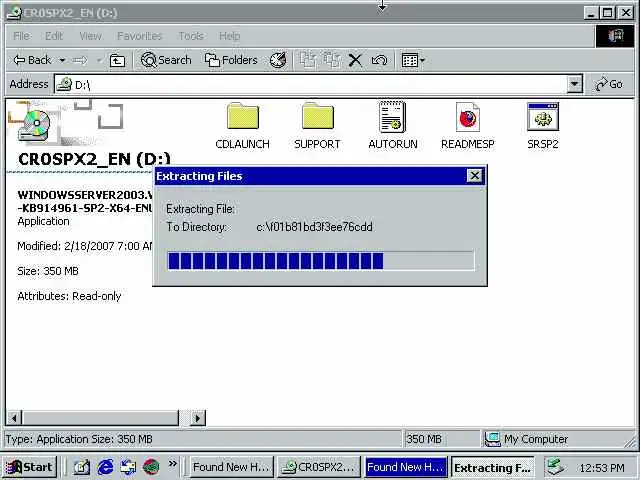Screen dimensions: 640x480
Task: Open the Favorites menu
Action: (x=140, y=36)
